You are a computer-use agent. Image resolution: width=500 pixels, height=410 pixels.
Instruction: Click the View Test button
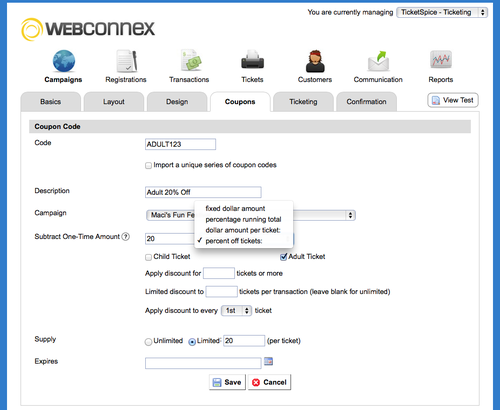(453, 100)
